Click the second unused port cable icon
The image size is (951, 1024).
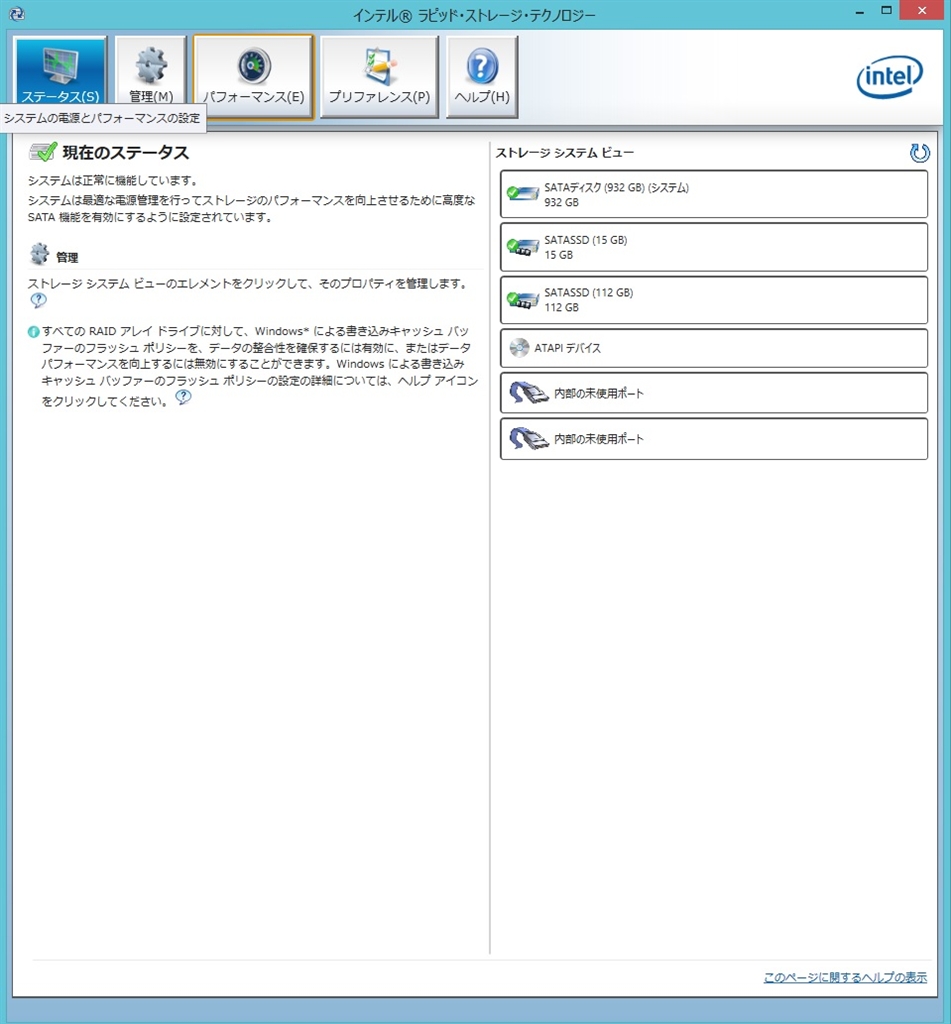(528, 439)
